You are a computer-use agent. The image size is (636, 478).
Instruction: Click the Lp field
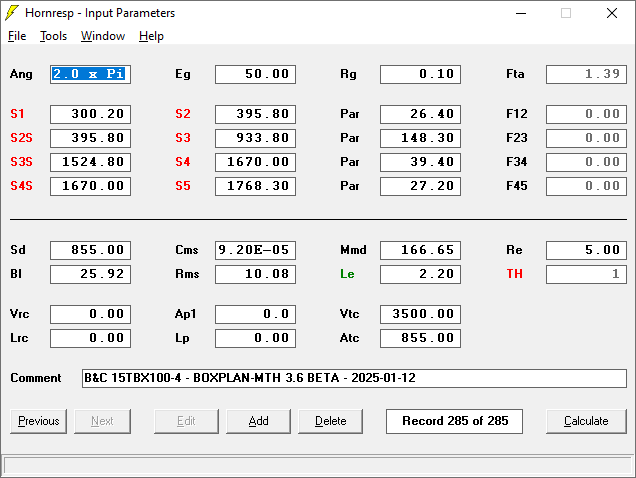click(256, 338)
